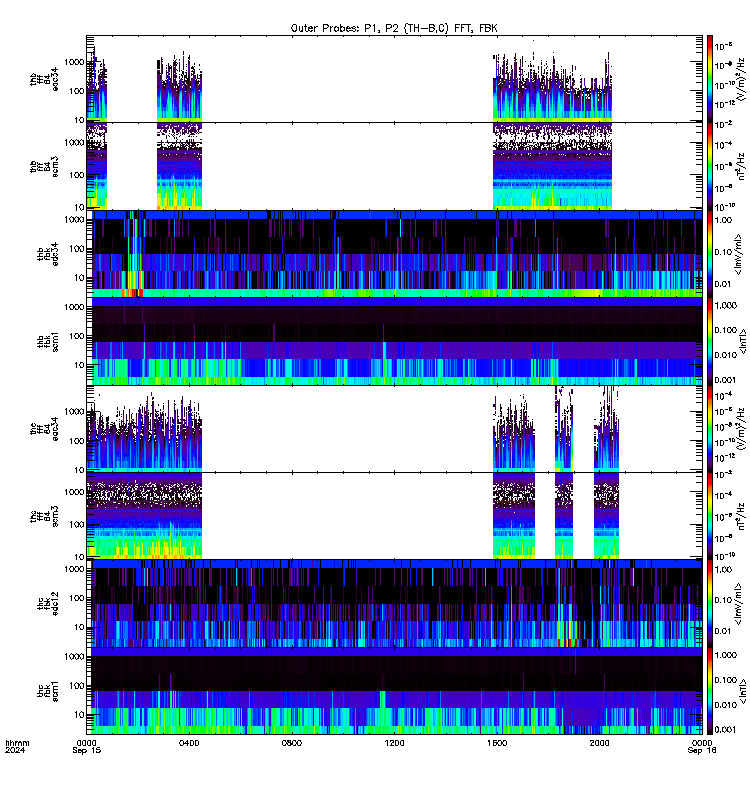This screenshot has width=750, height=800.
Task: Click the 'thc fff 64 scm3' panel label
Action: click(x=44, y=516)
